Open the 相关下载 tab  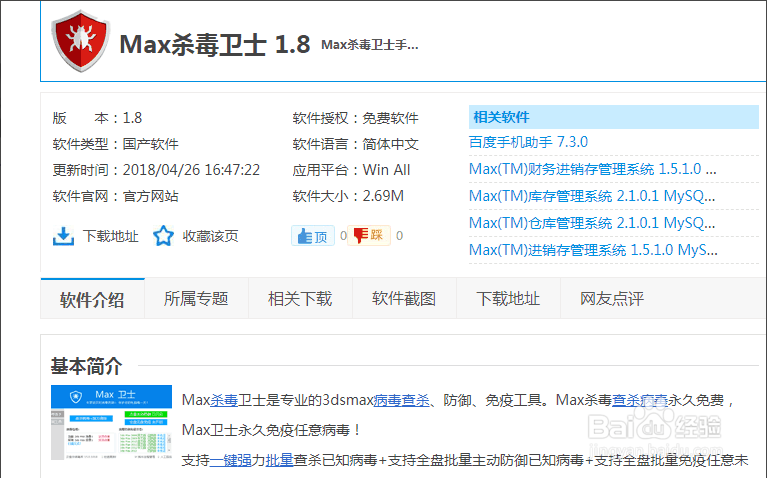point(300,299)
